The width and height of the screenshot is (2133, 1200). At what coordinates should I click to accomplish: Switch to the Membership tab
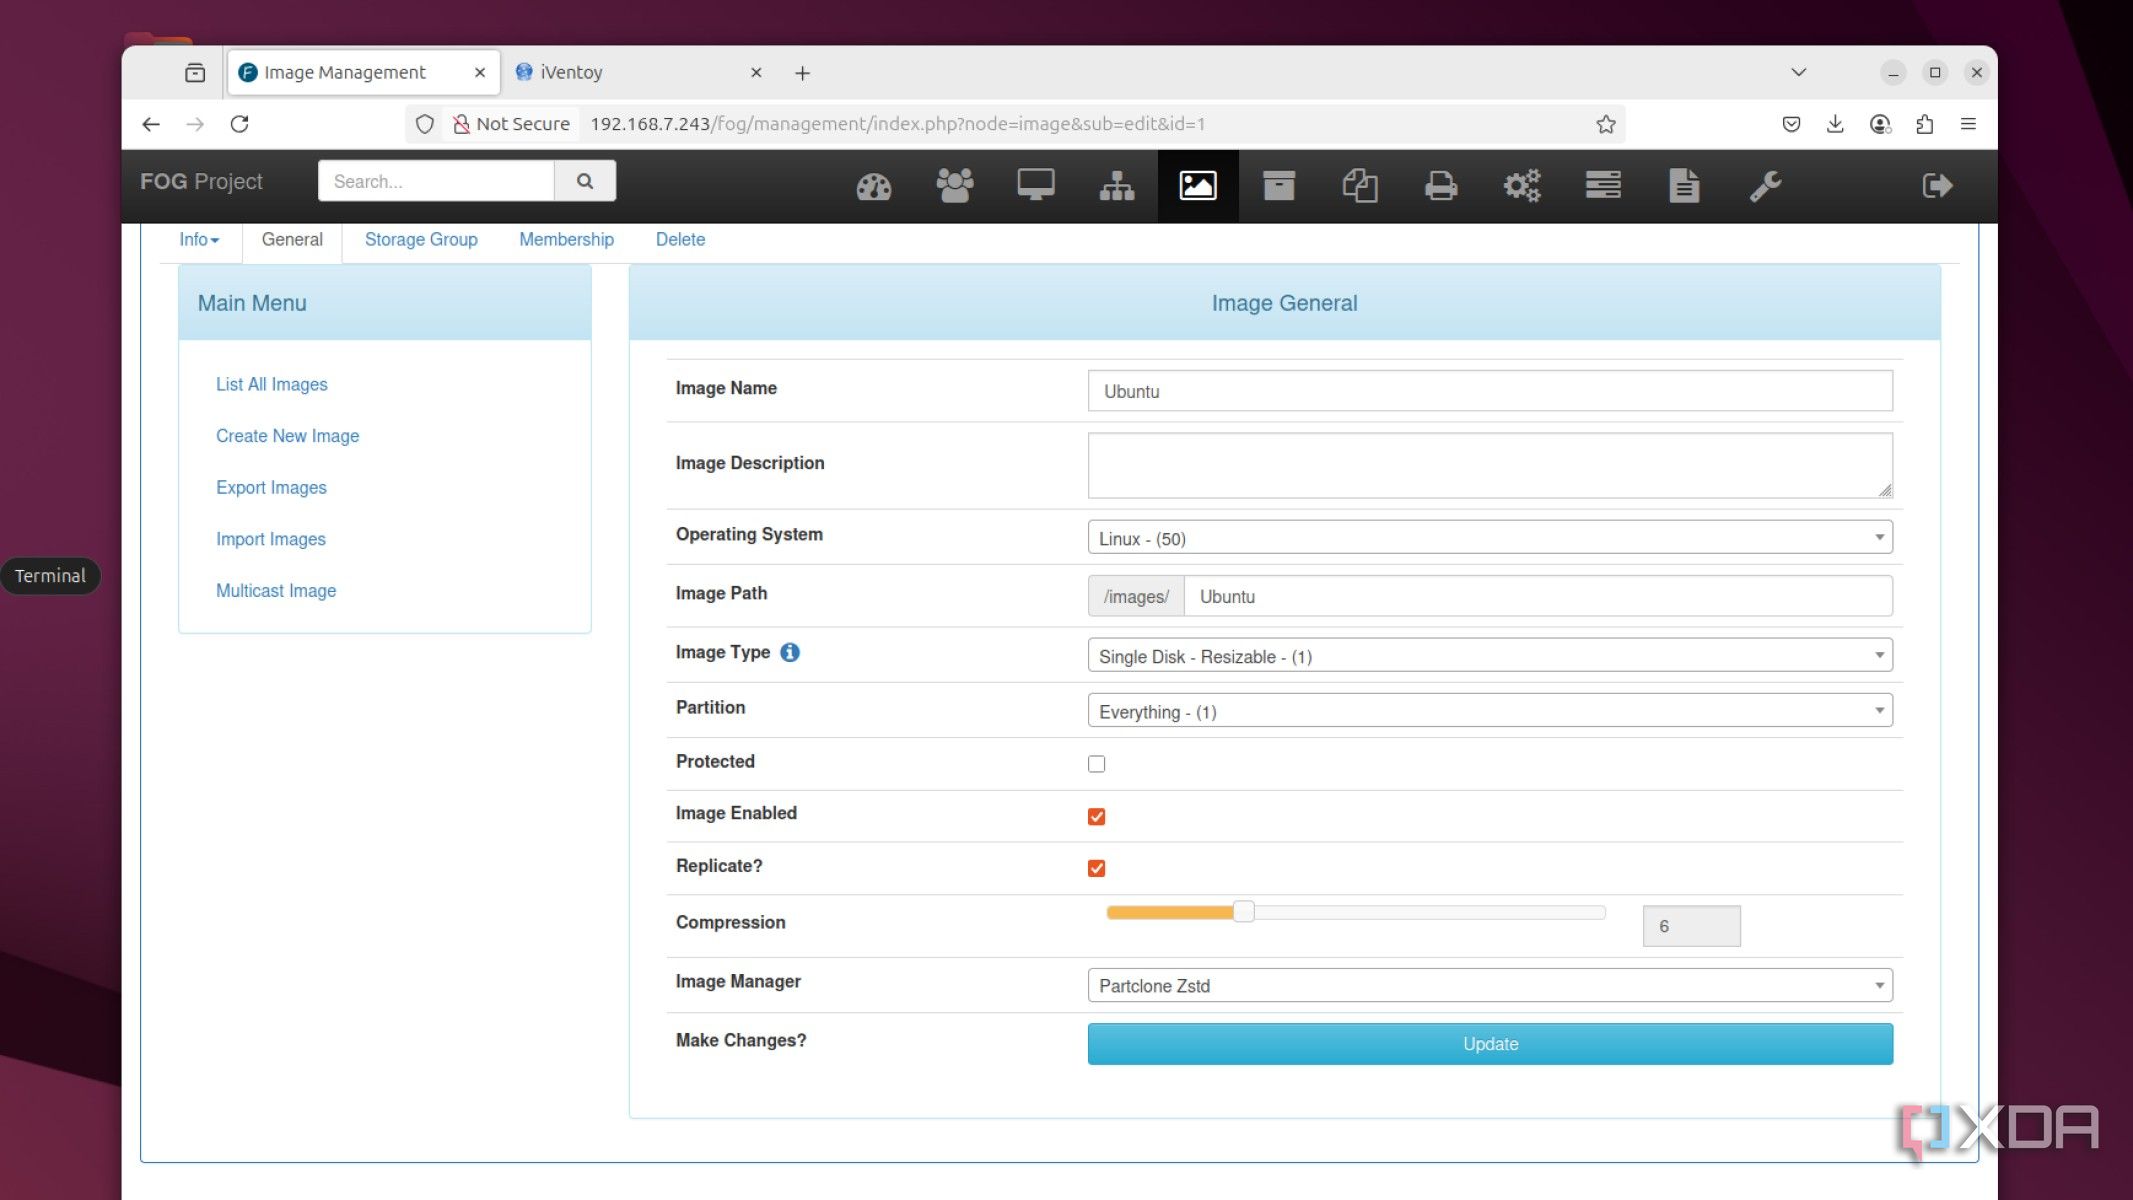pos(566,240)
